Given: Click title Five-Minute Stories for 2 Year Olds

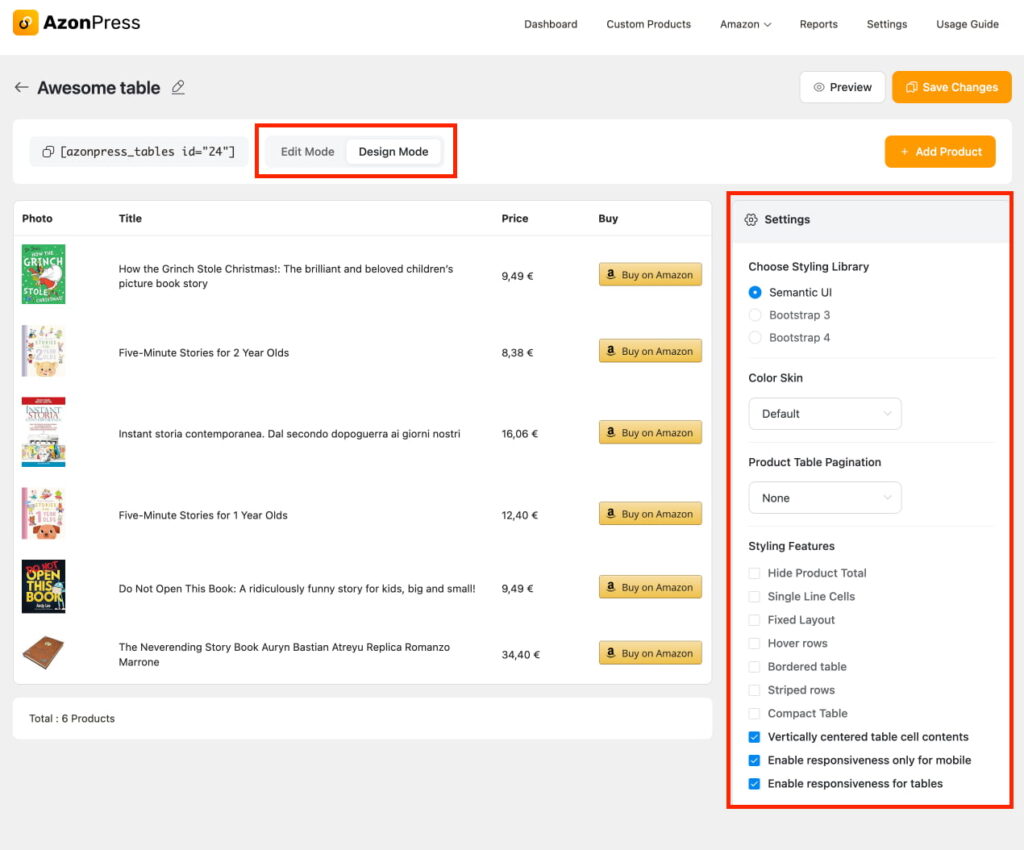Looking at the screenshot, I should click(x=204, y=353).
